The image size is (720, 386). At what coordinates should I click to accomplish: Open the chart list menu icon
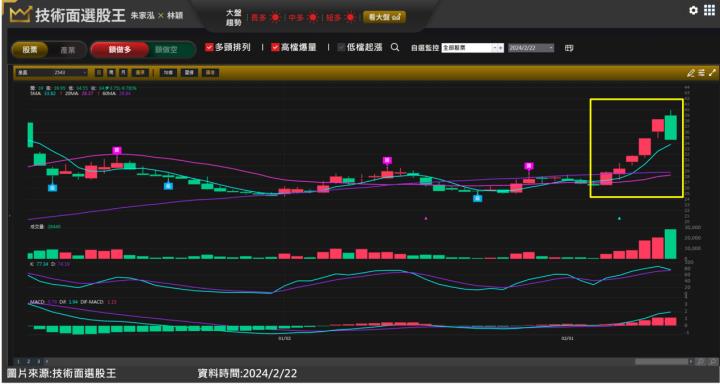702,73
